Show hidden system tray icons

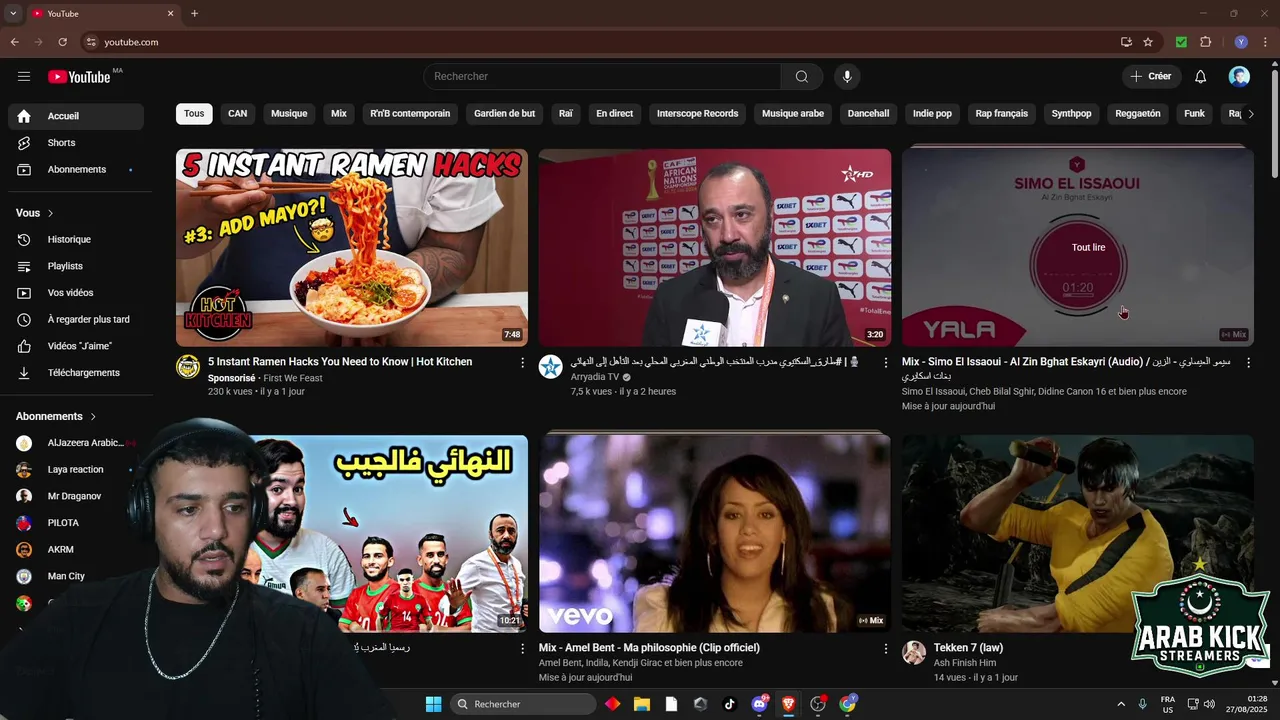pos(1120,704)
